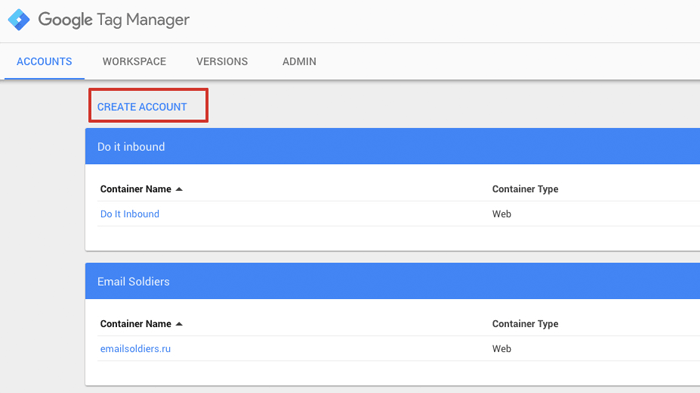The width and height of the screenshot is (700, 393).
Task: Click the Do it inbound account header
Action: click(x=392, y=146)
